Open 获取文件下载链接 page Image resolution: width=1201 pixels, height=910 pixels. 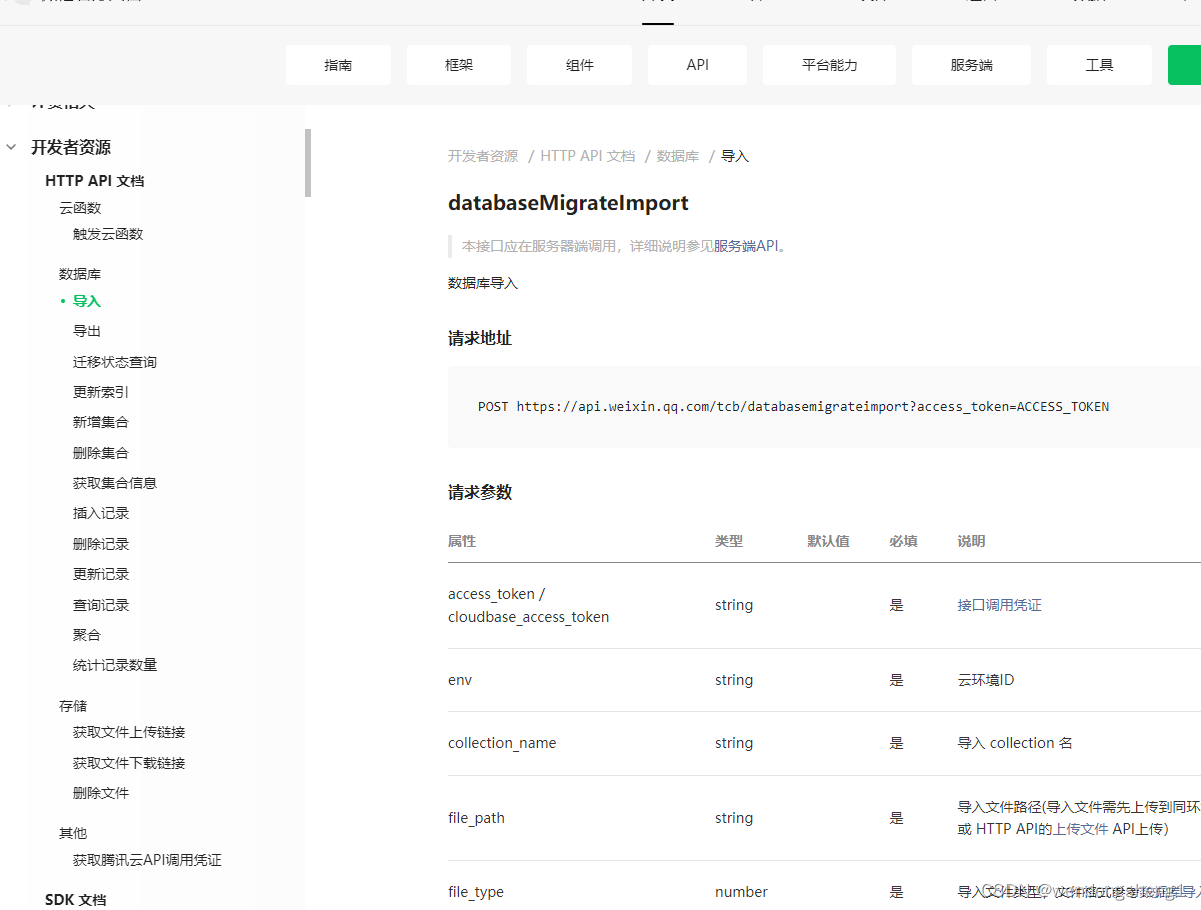tap(129, 763)
